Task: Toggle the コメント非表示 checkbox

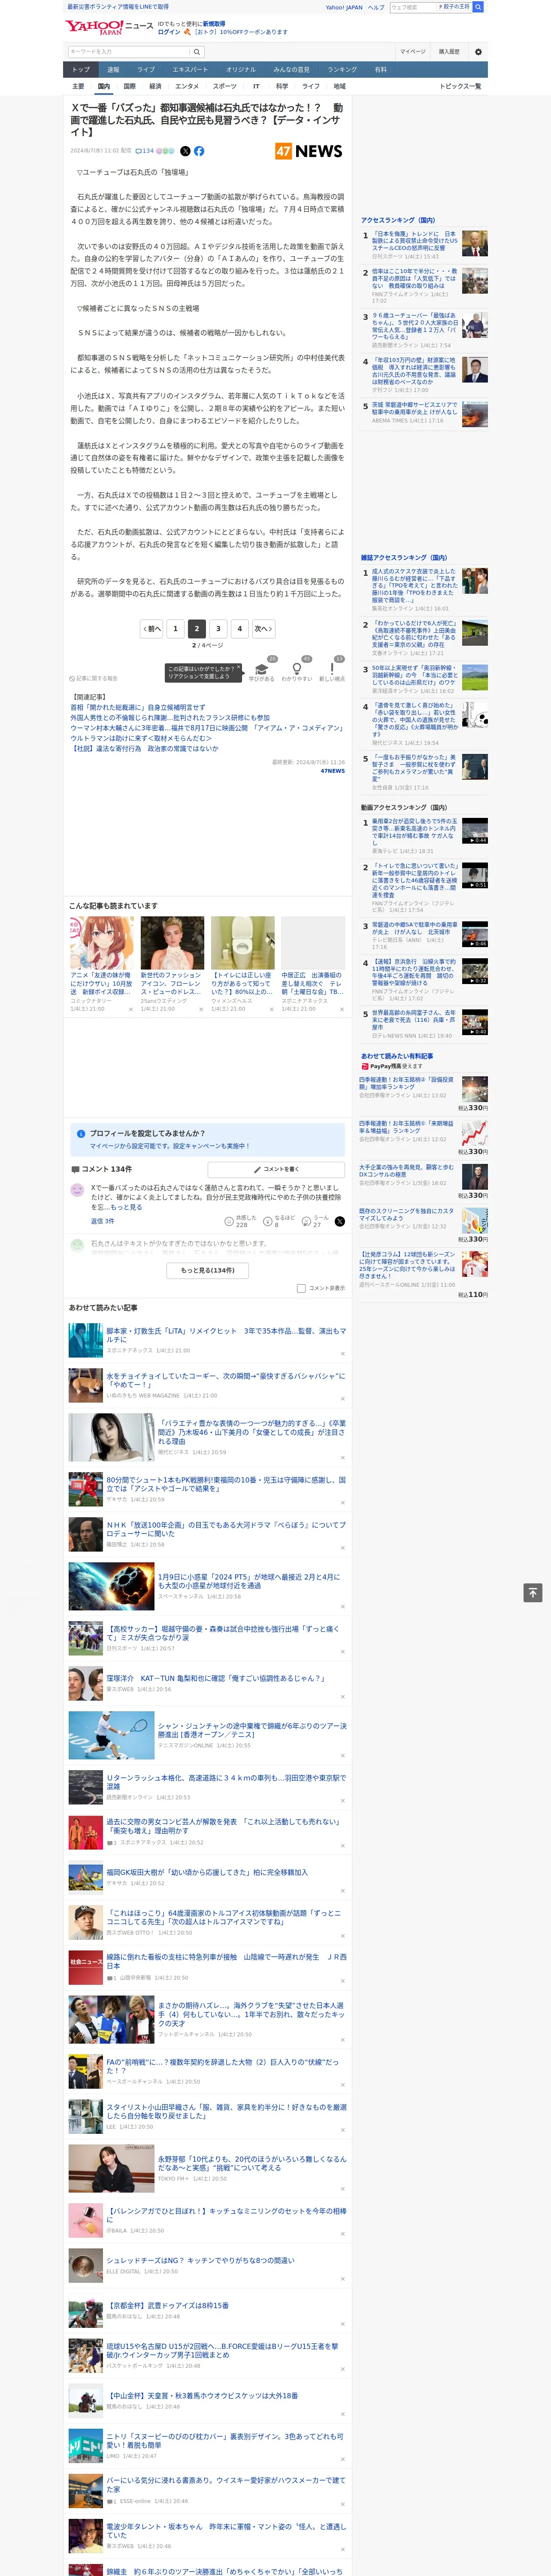Action: click(x=301, y=1288)
